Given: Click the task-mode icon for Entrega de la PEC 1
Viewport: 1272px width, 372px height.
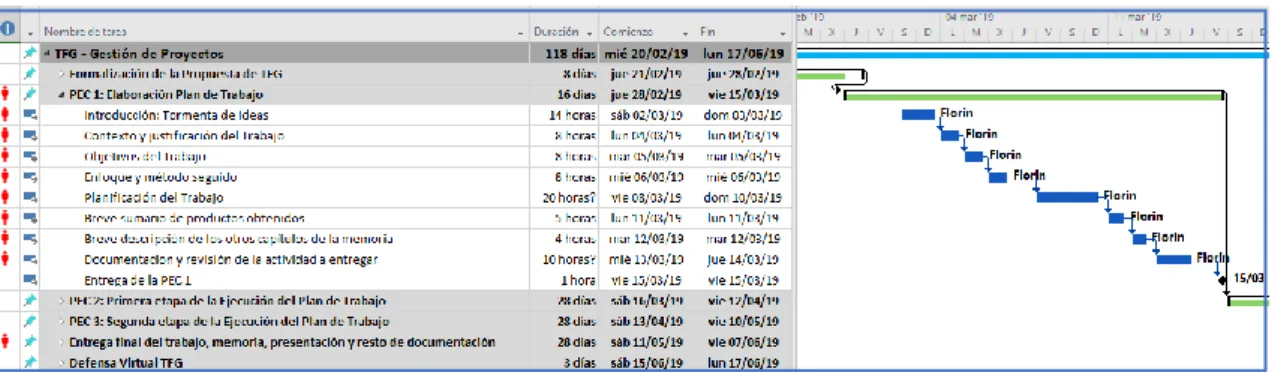Looking at the screenshot, I should pos(30,280).
